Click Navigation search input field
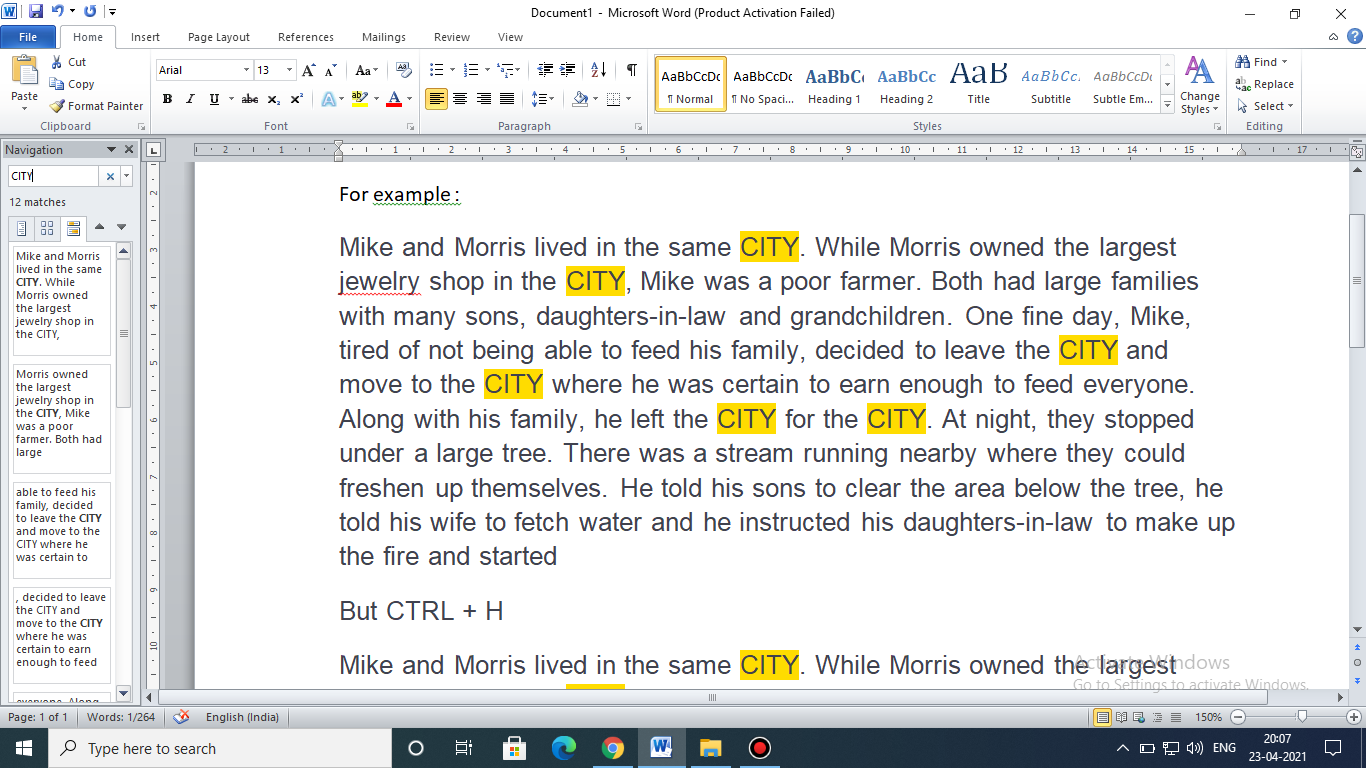Screen dimensions: 1366x768 (x=55, y=176)
